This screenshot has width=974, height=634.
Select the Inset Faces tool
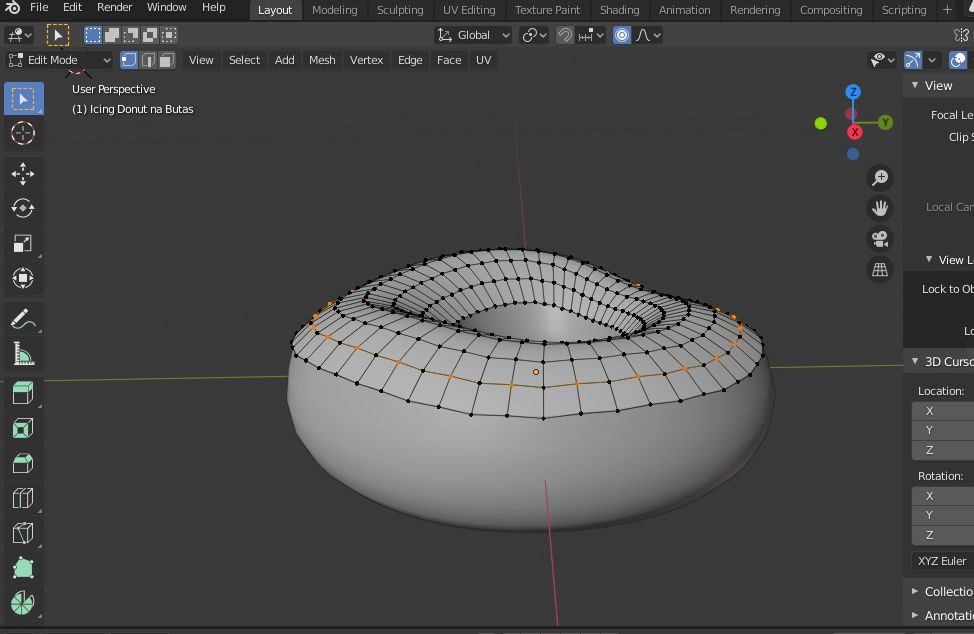(x=22, y=428)
